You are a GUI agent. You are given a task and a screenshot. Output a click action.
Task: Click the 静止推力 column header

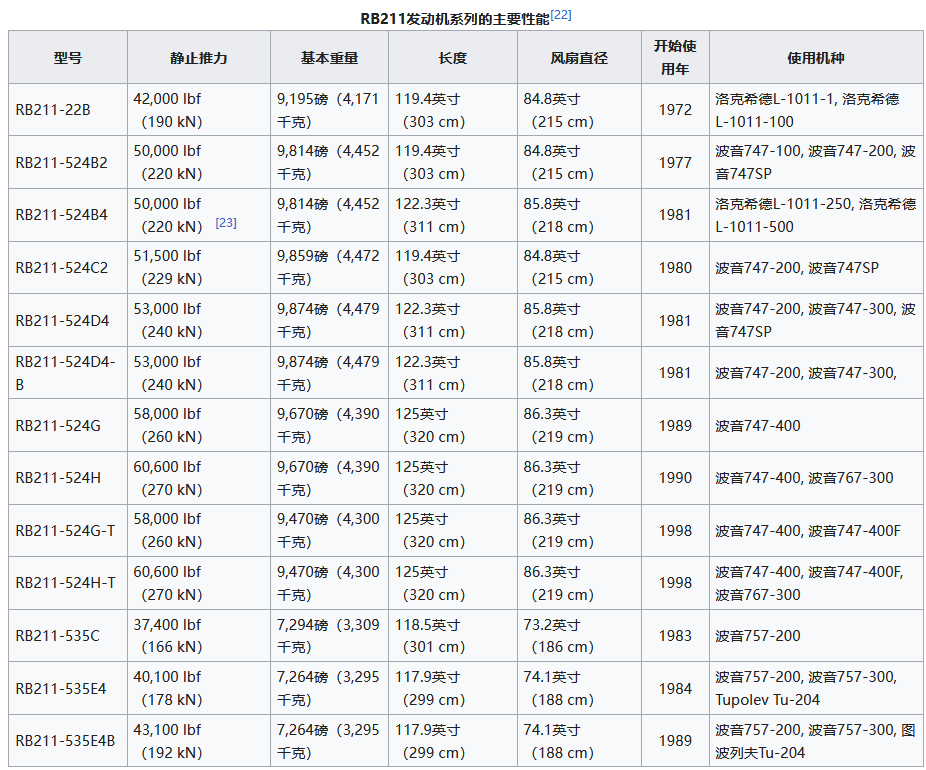(198, 57)
